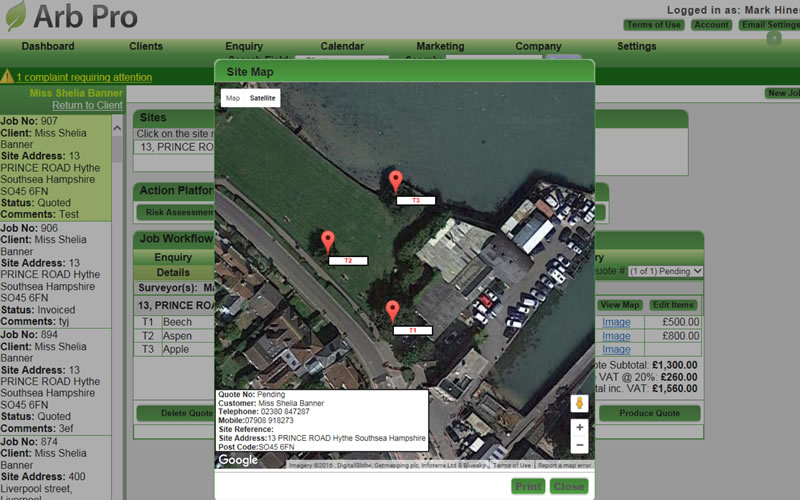Open the Enquiry menu
The image size is (800, 500).
coord(244,46)
